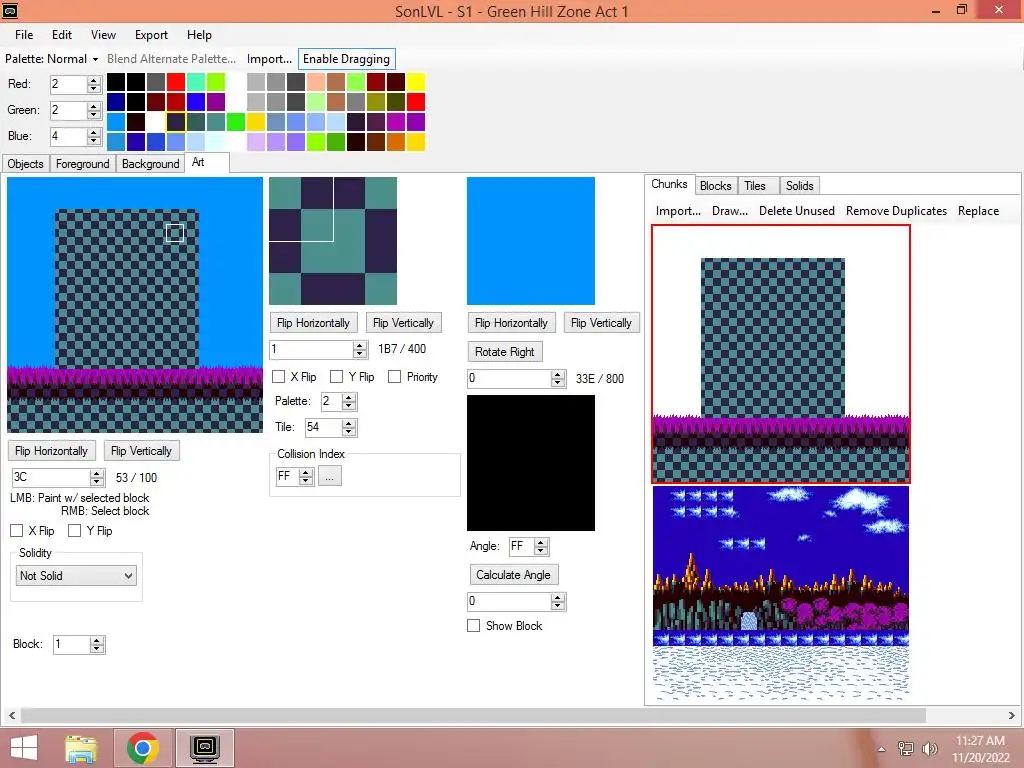Increase the Red value stepper
The width and height of the screenshot is (1024, 768).
pos(94,80)
